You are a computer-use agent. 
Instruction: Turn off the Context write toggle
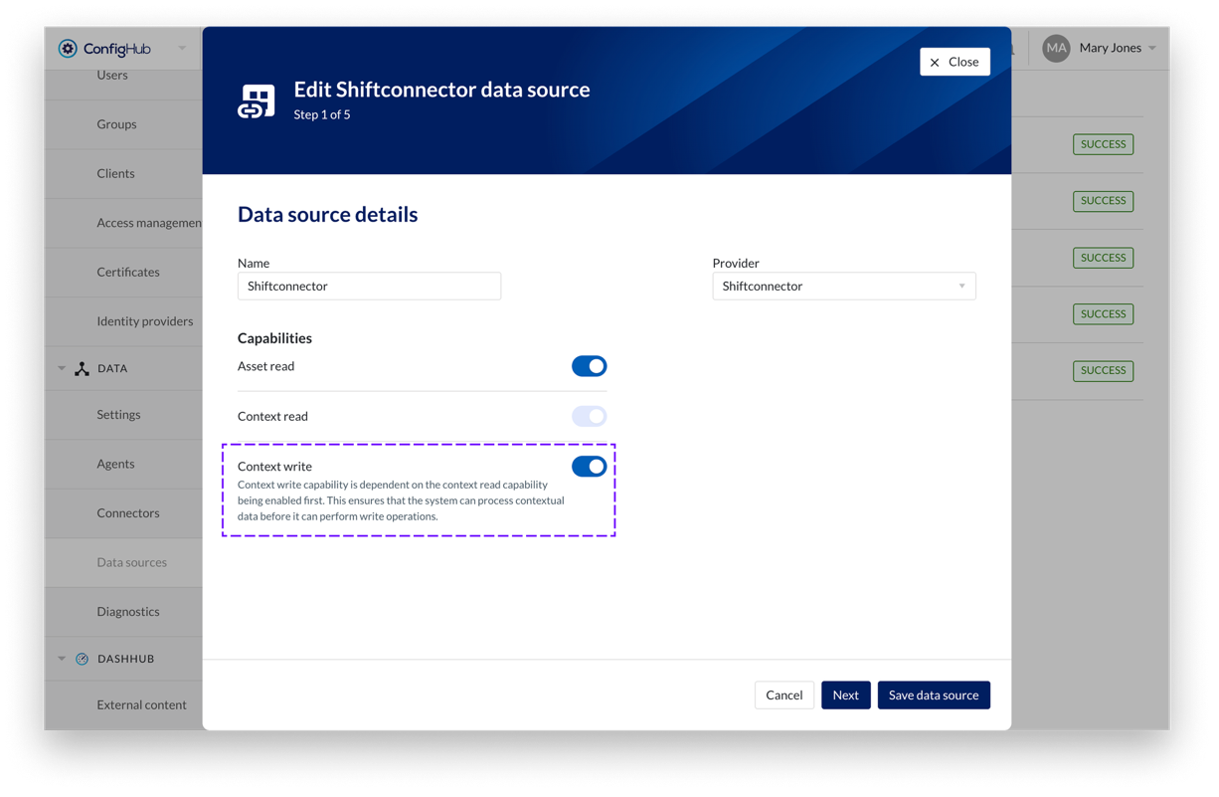(589, 467)
